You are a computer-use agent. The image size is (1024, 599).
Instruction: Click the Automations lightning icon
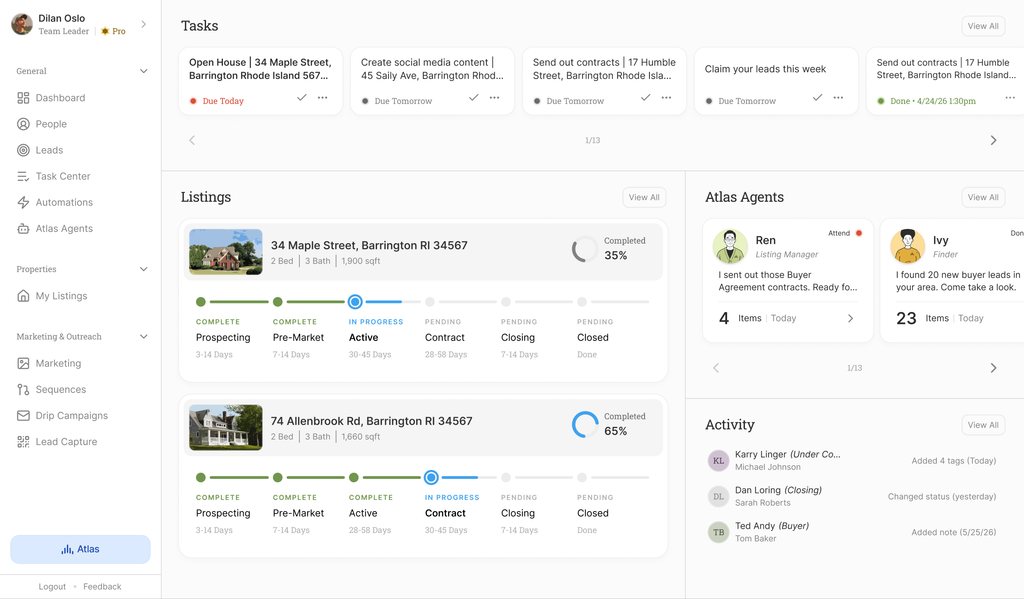pyautogui.click(x=24, y=202)
